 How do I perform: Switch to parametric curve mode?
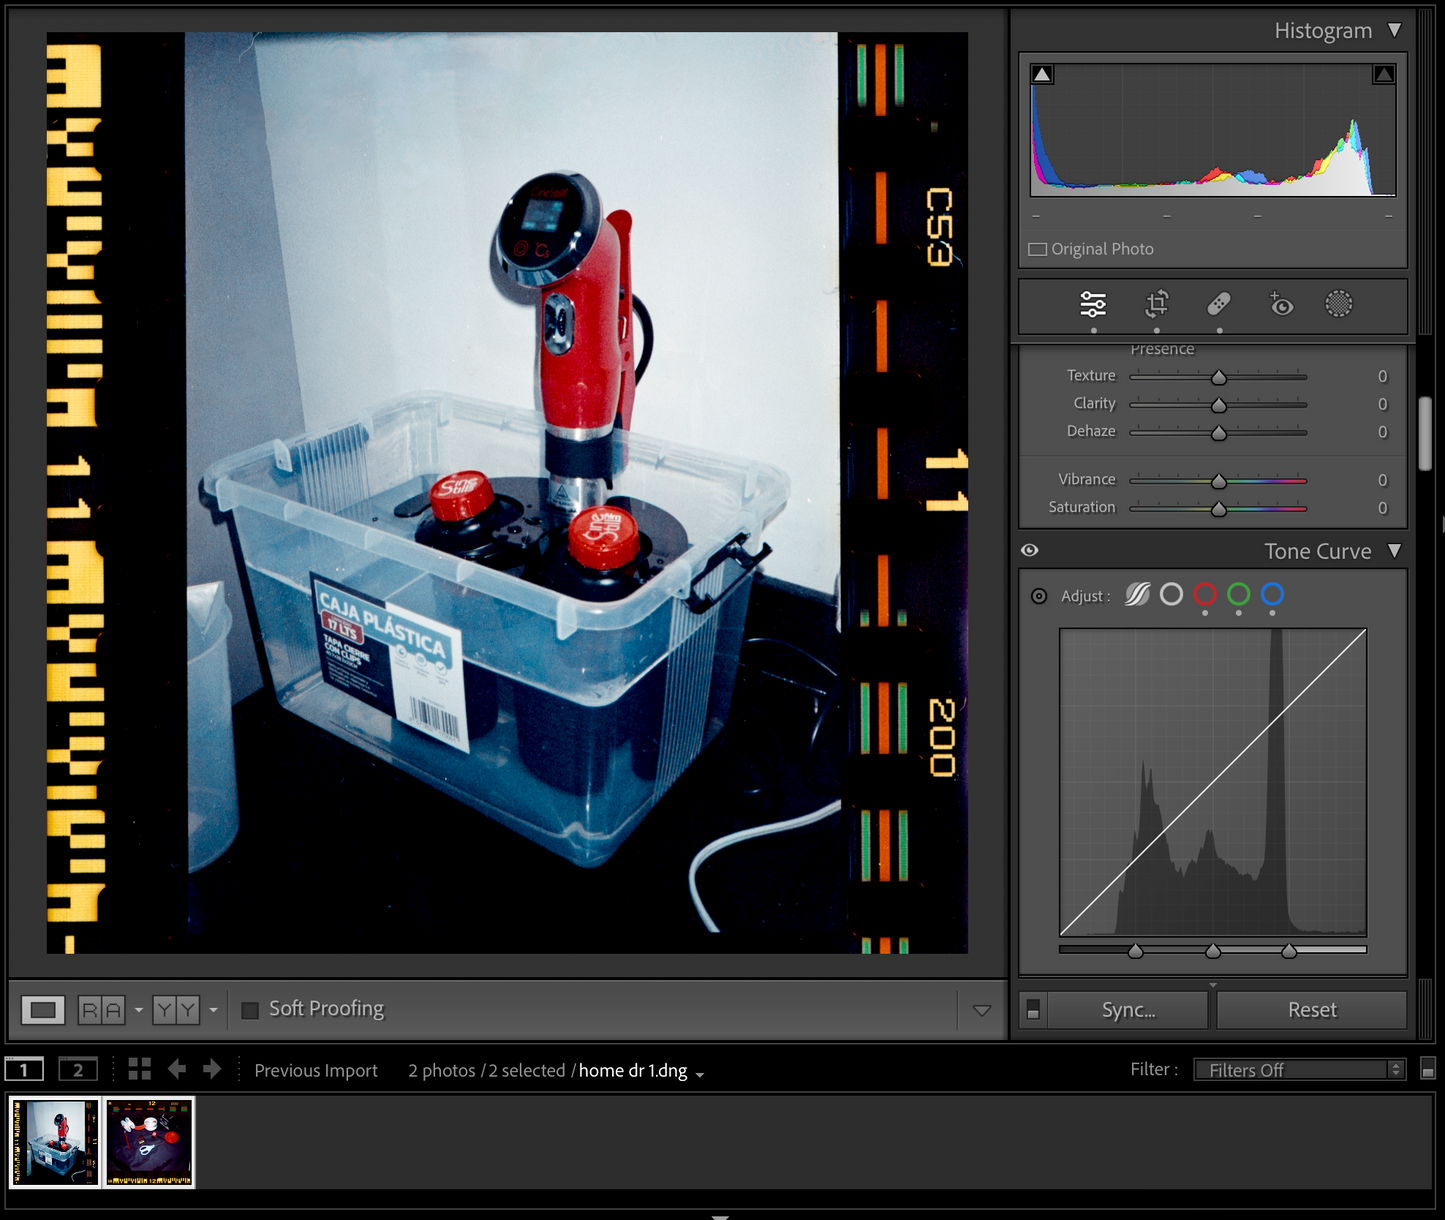tap(1138, 595)
